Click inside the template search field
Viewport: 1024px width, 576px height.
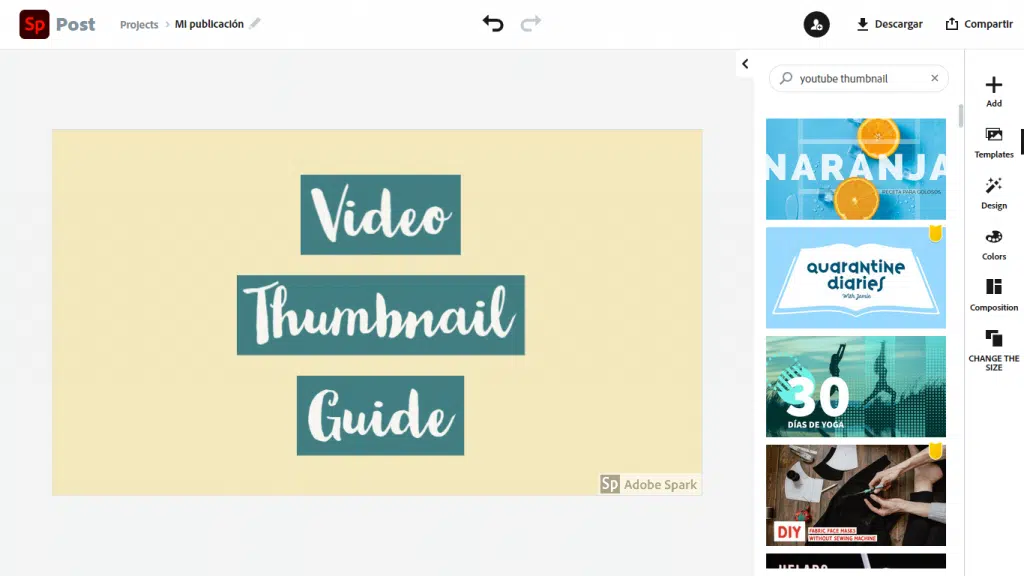(x=860, y=78)
